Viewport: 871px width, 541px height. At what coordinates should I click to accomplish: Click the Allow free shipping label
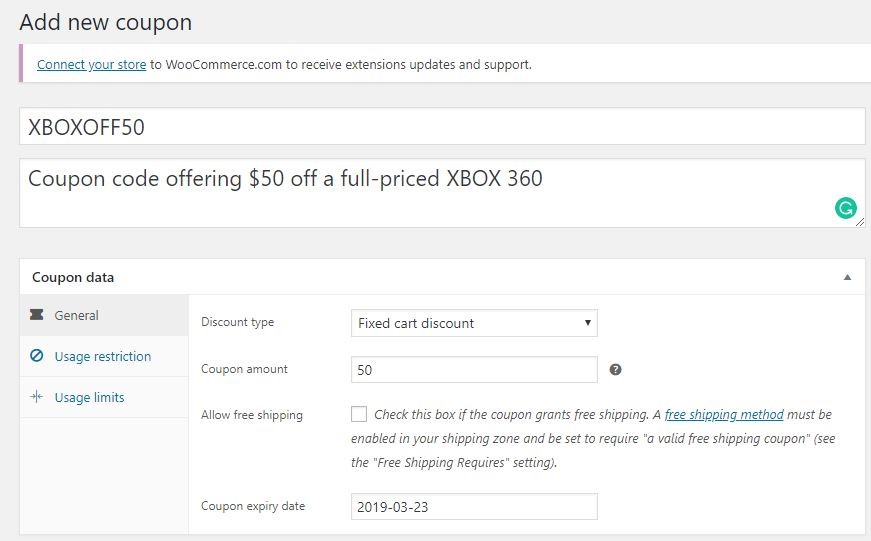coord(252,415)
